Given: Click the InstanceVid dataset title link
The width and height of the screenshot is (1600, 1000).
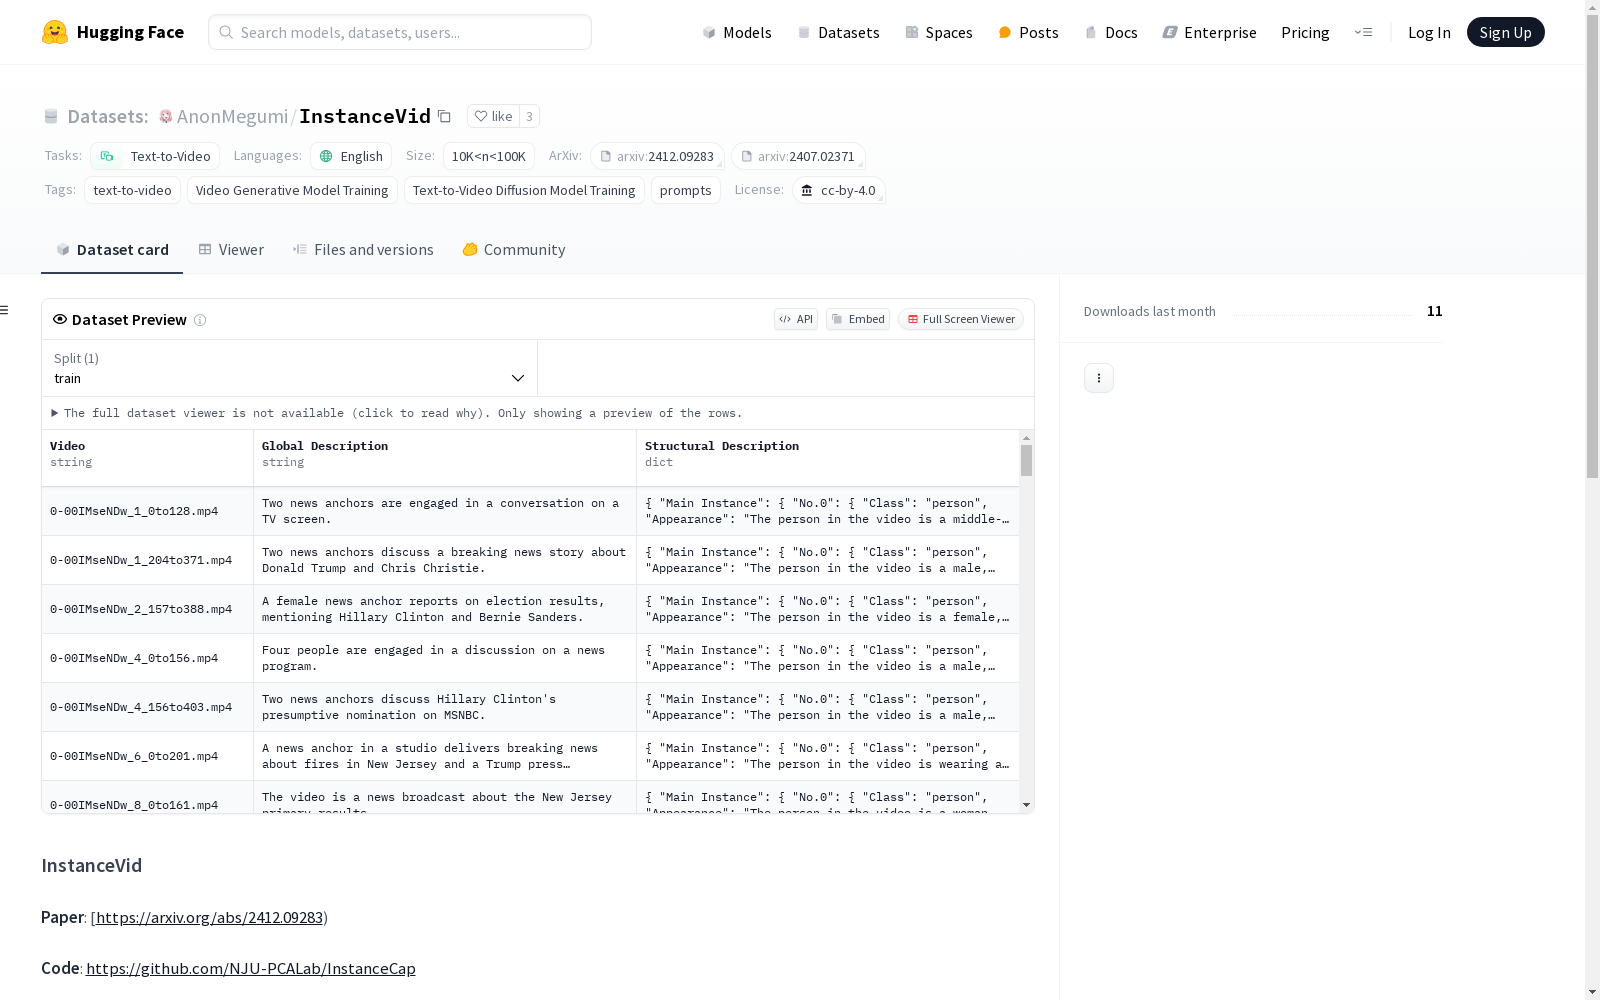Looking at the screenshot, I should click(x=365, y=116).
